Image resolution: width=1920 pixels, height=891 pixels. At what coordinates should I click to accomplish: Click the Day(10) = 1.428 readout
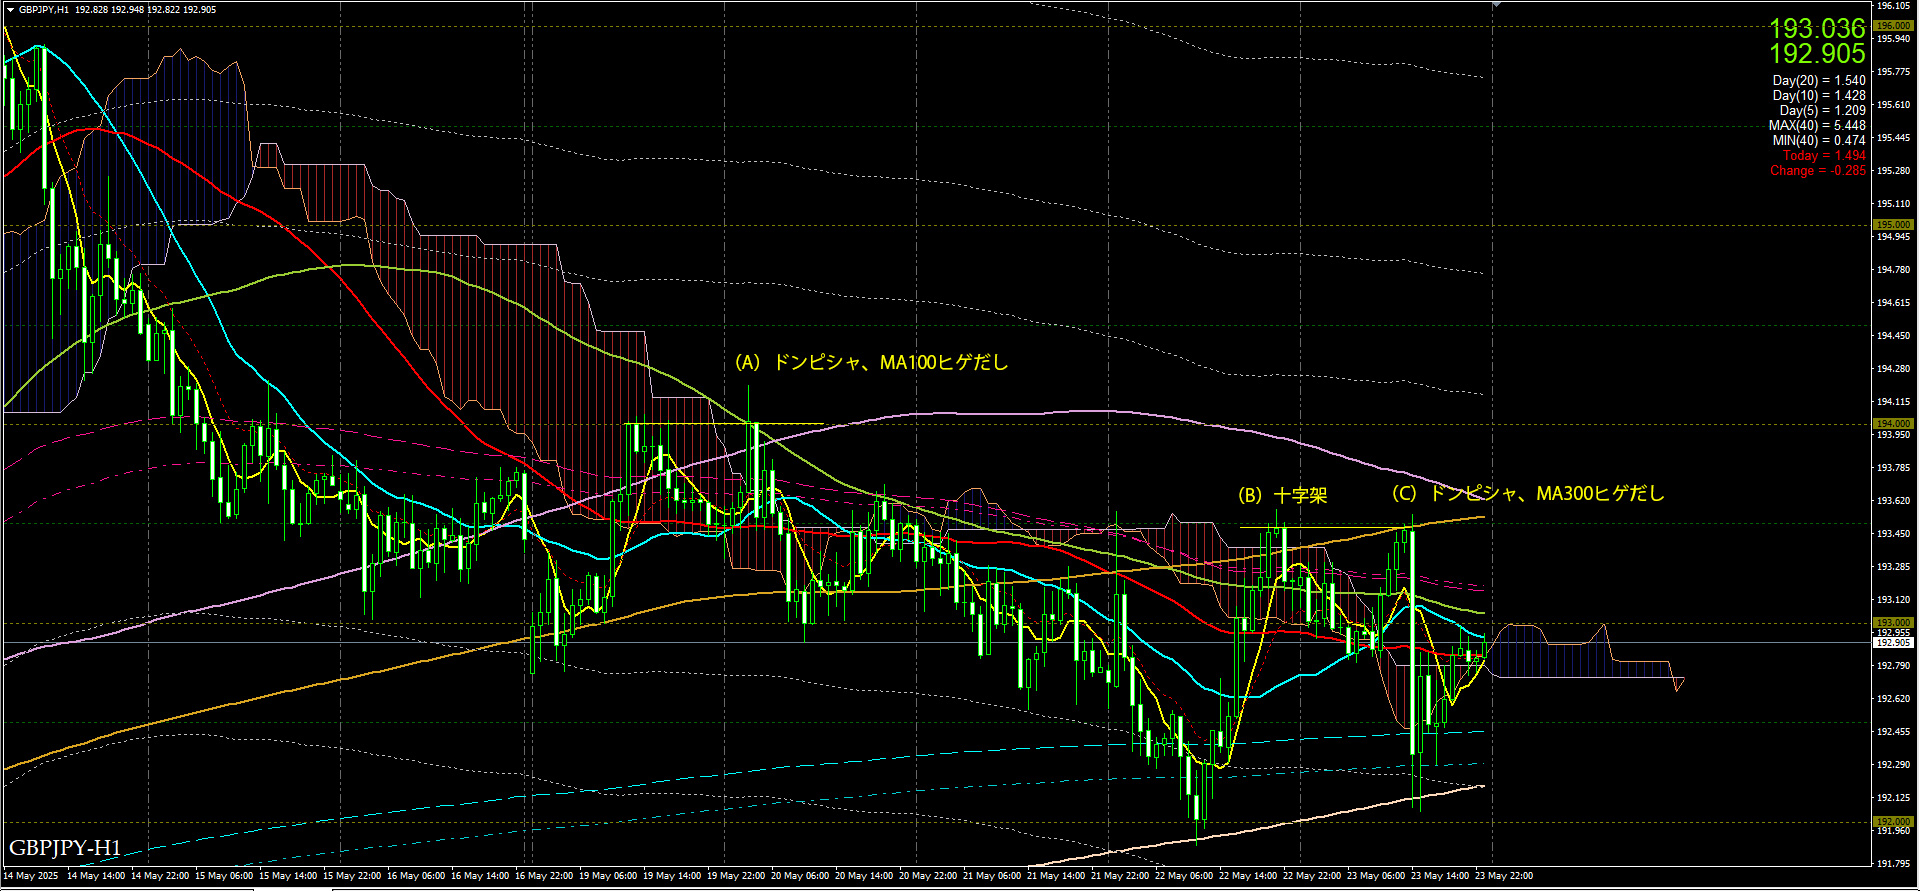(1819, 95)
